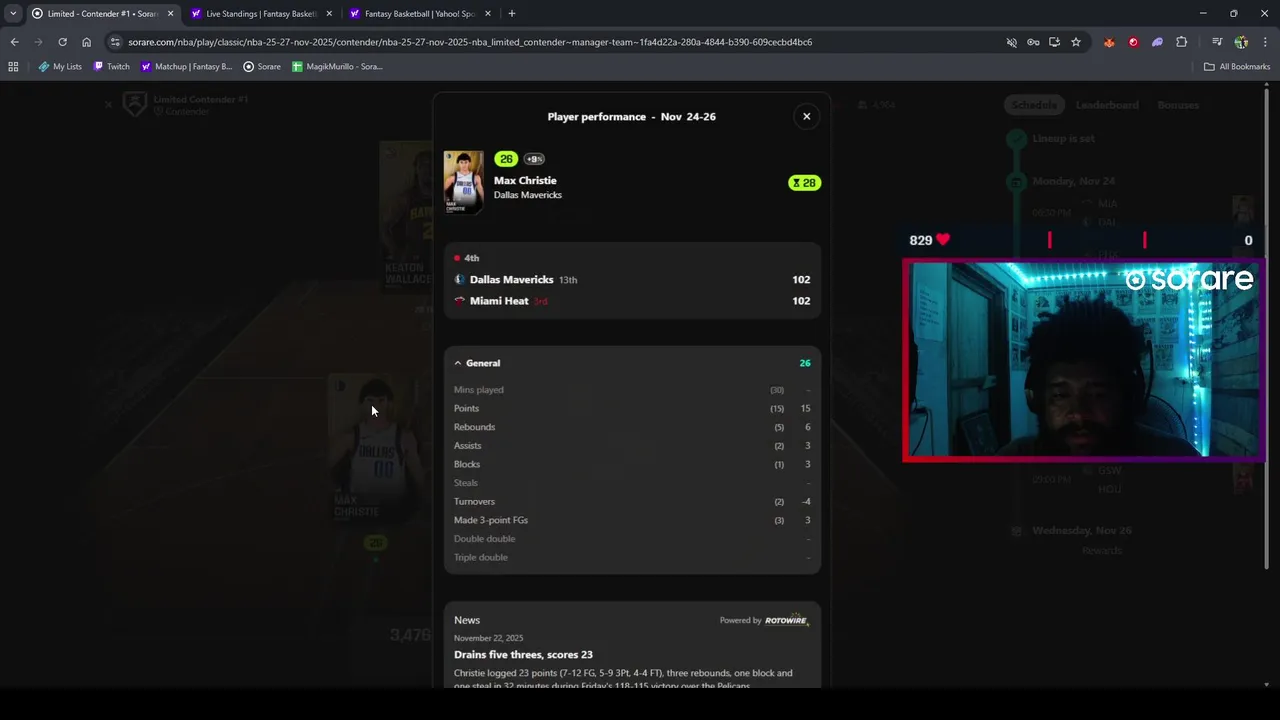Click the hourglass 28 projected score badge
1280x720 pixels.
tap(804, 183)
